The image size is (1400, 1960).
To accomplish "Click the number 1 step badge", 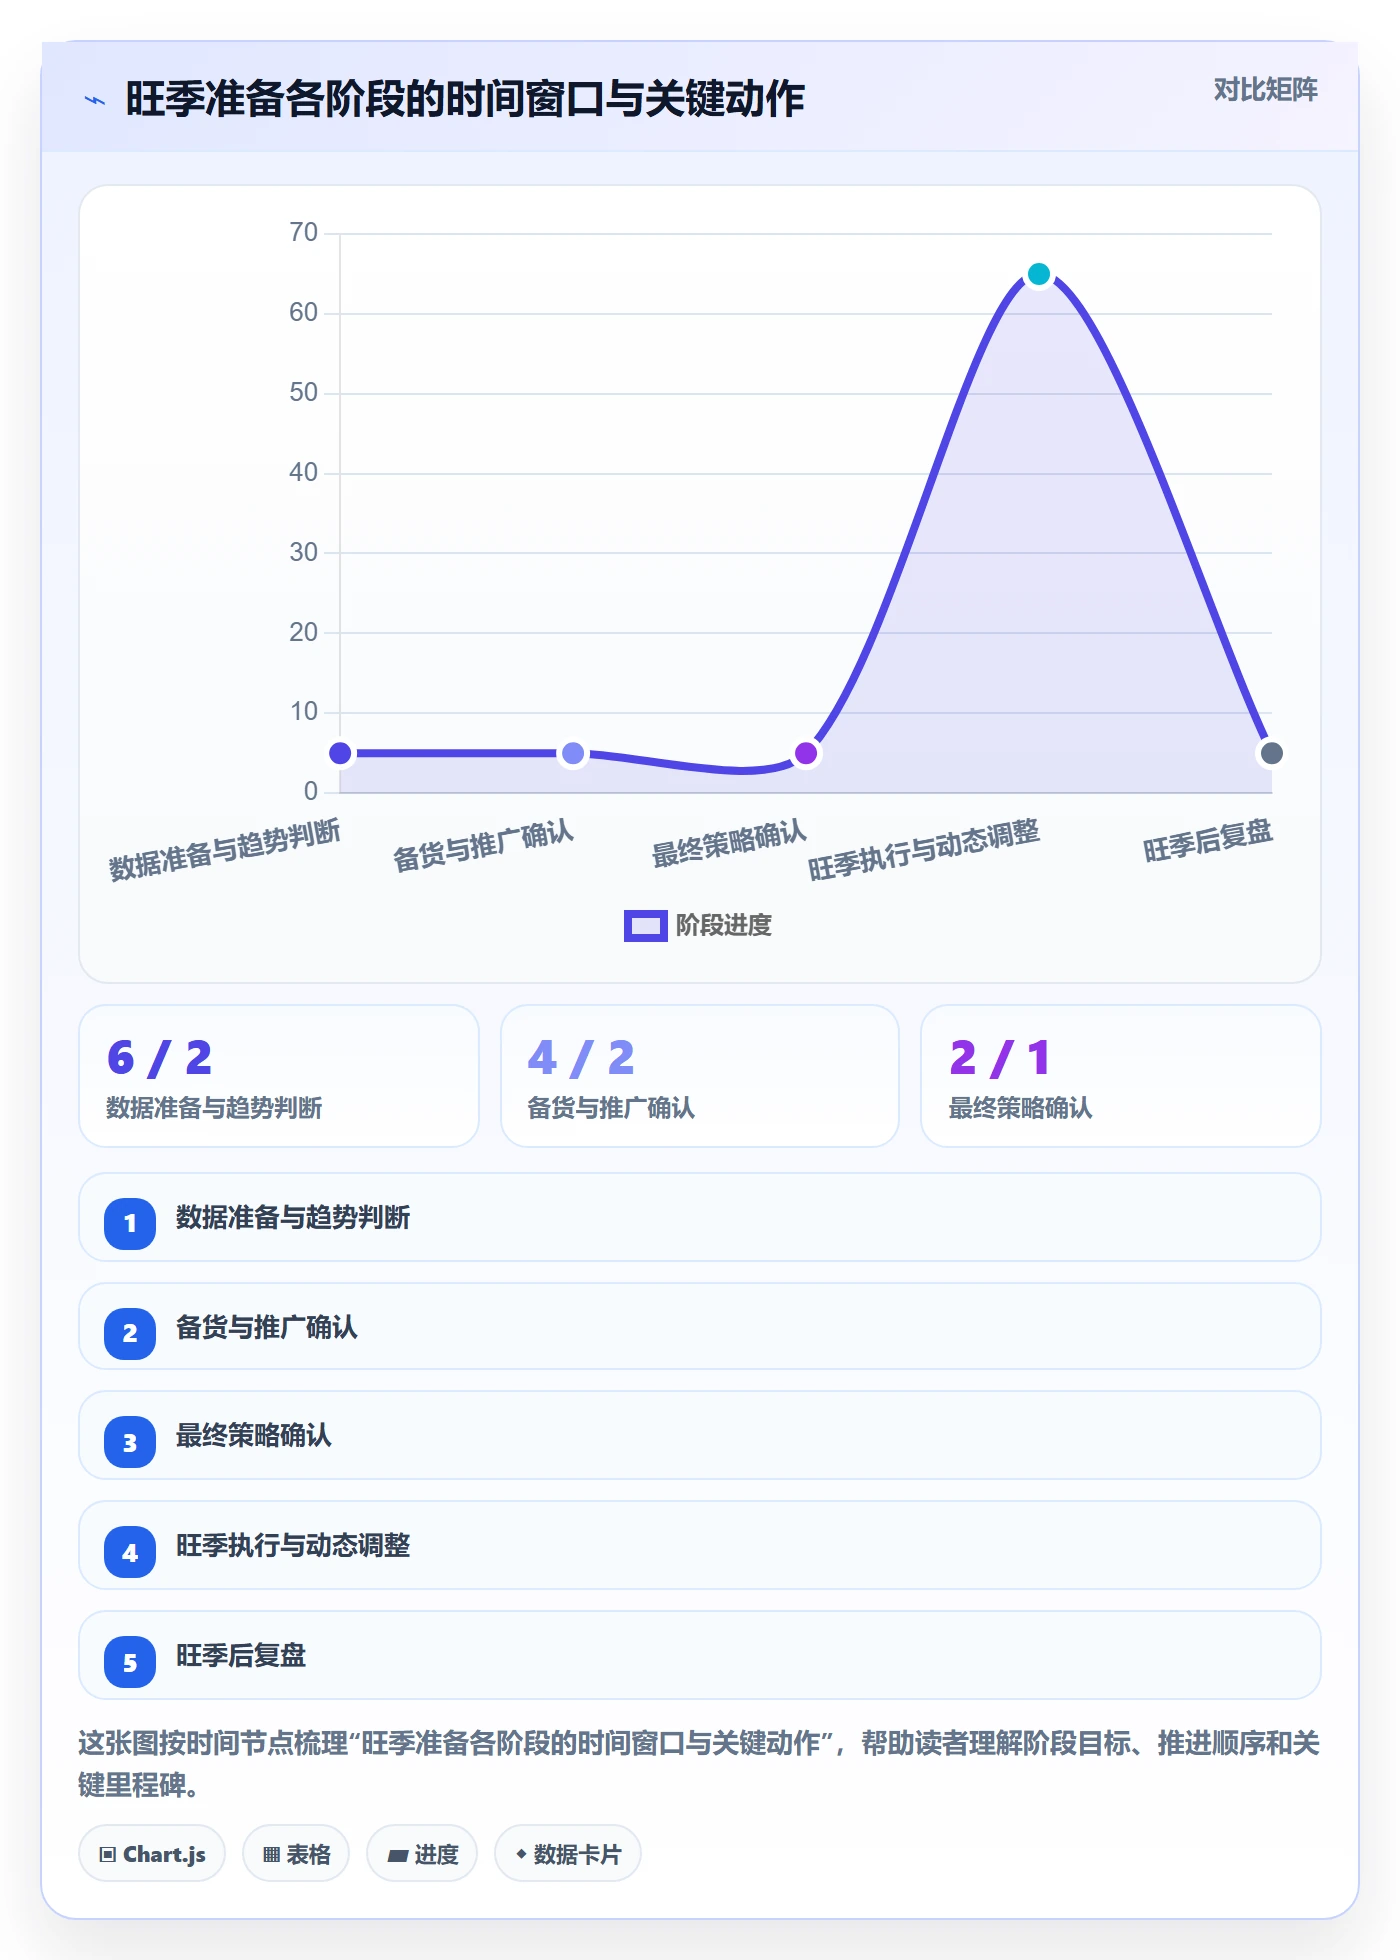I will pos(130,1223).
